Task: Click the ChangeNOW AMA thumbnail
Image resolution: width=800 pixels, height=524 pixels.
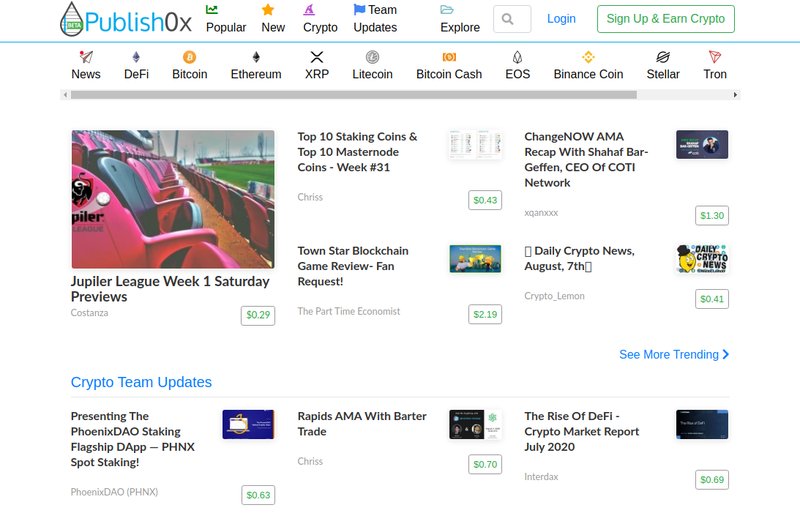Action: click(x=702, y=144)
